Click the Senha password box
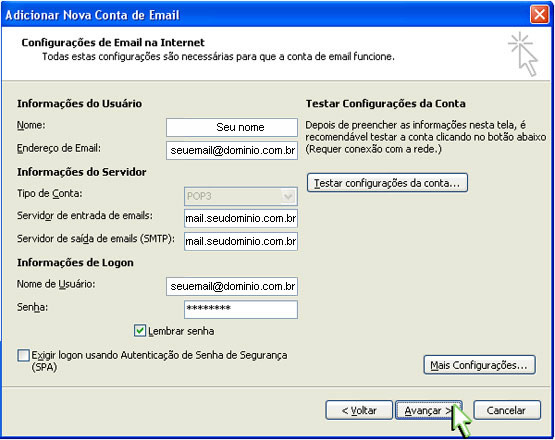Image resolution: width=555 pixels, height=440 pixels. click(241, 309)
